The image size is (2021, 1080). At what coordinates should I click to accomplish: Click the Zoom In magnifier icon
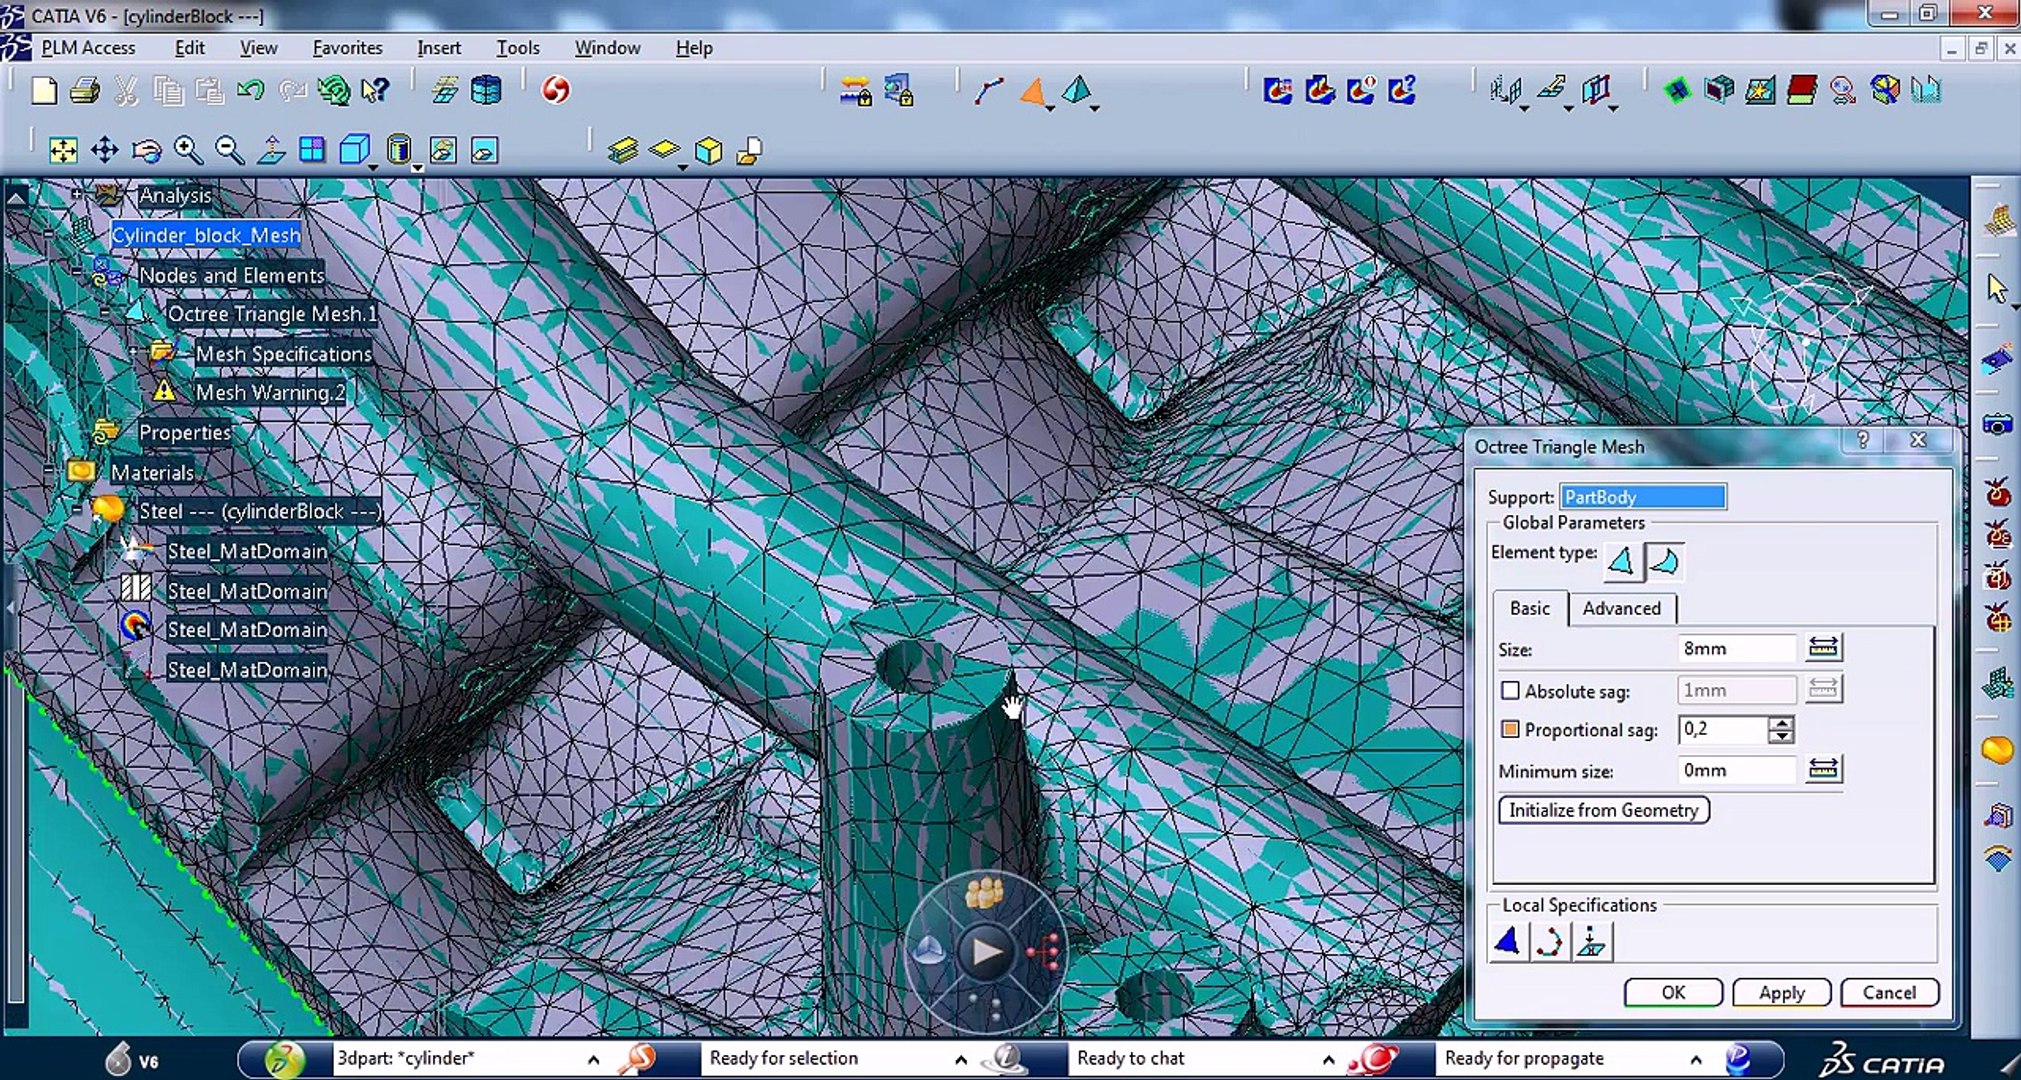(x=187, y=151)
